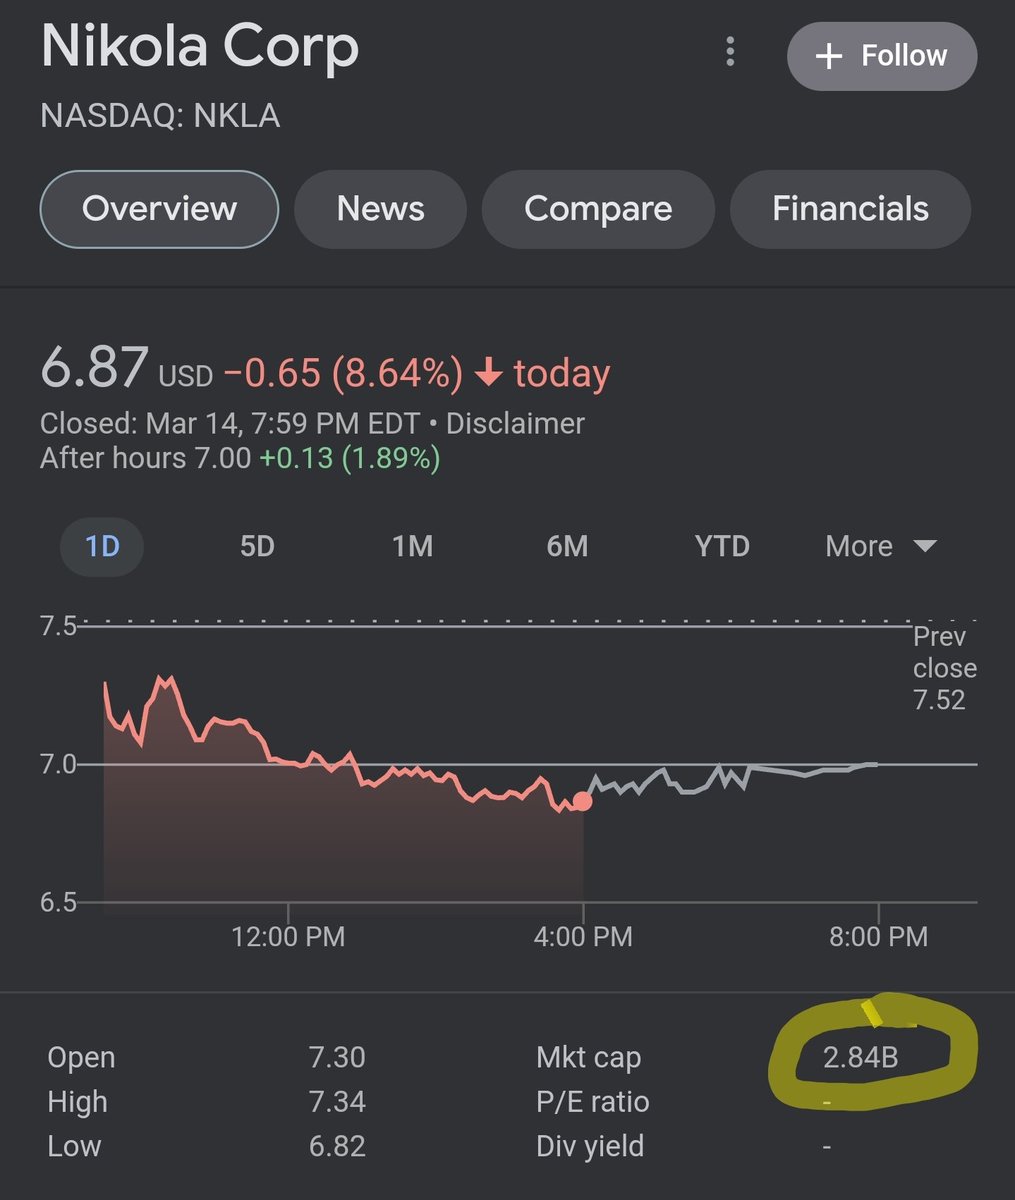Image resolution: width=1015 pixels, height=1200 pixels.
Task: Switch to the News tab
Action: coord(380,209)
